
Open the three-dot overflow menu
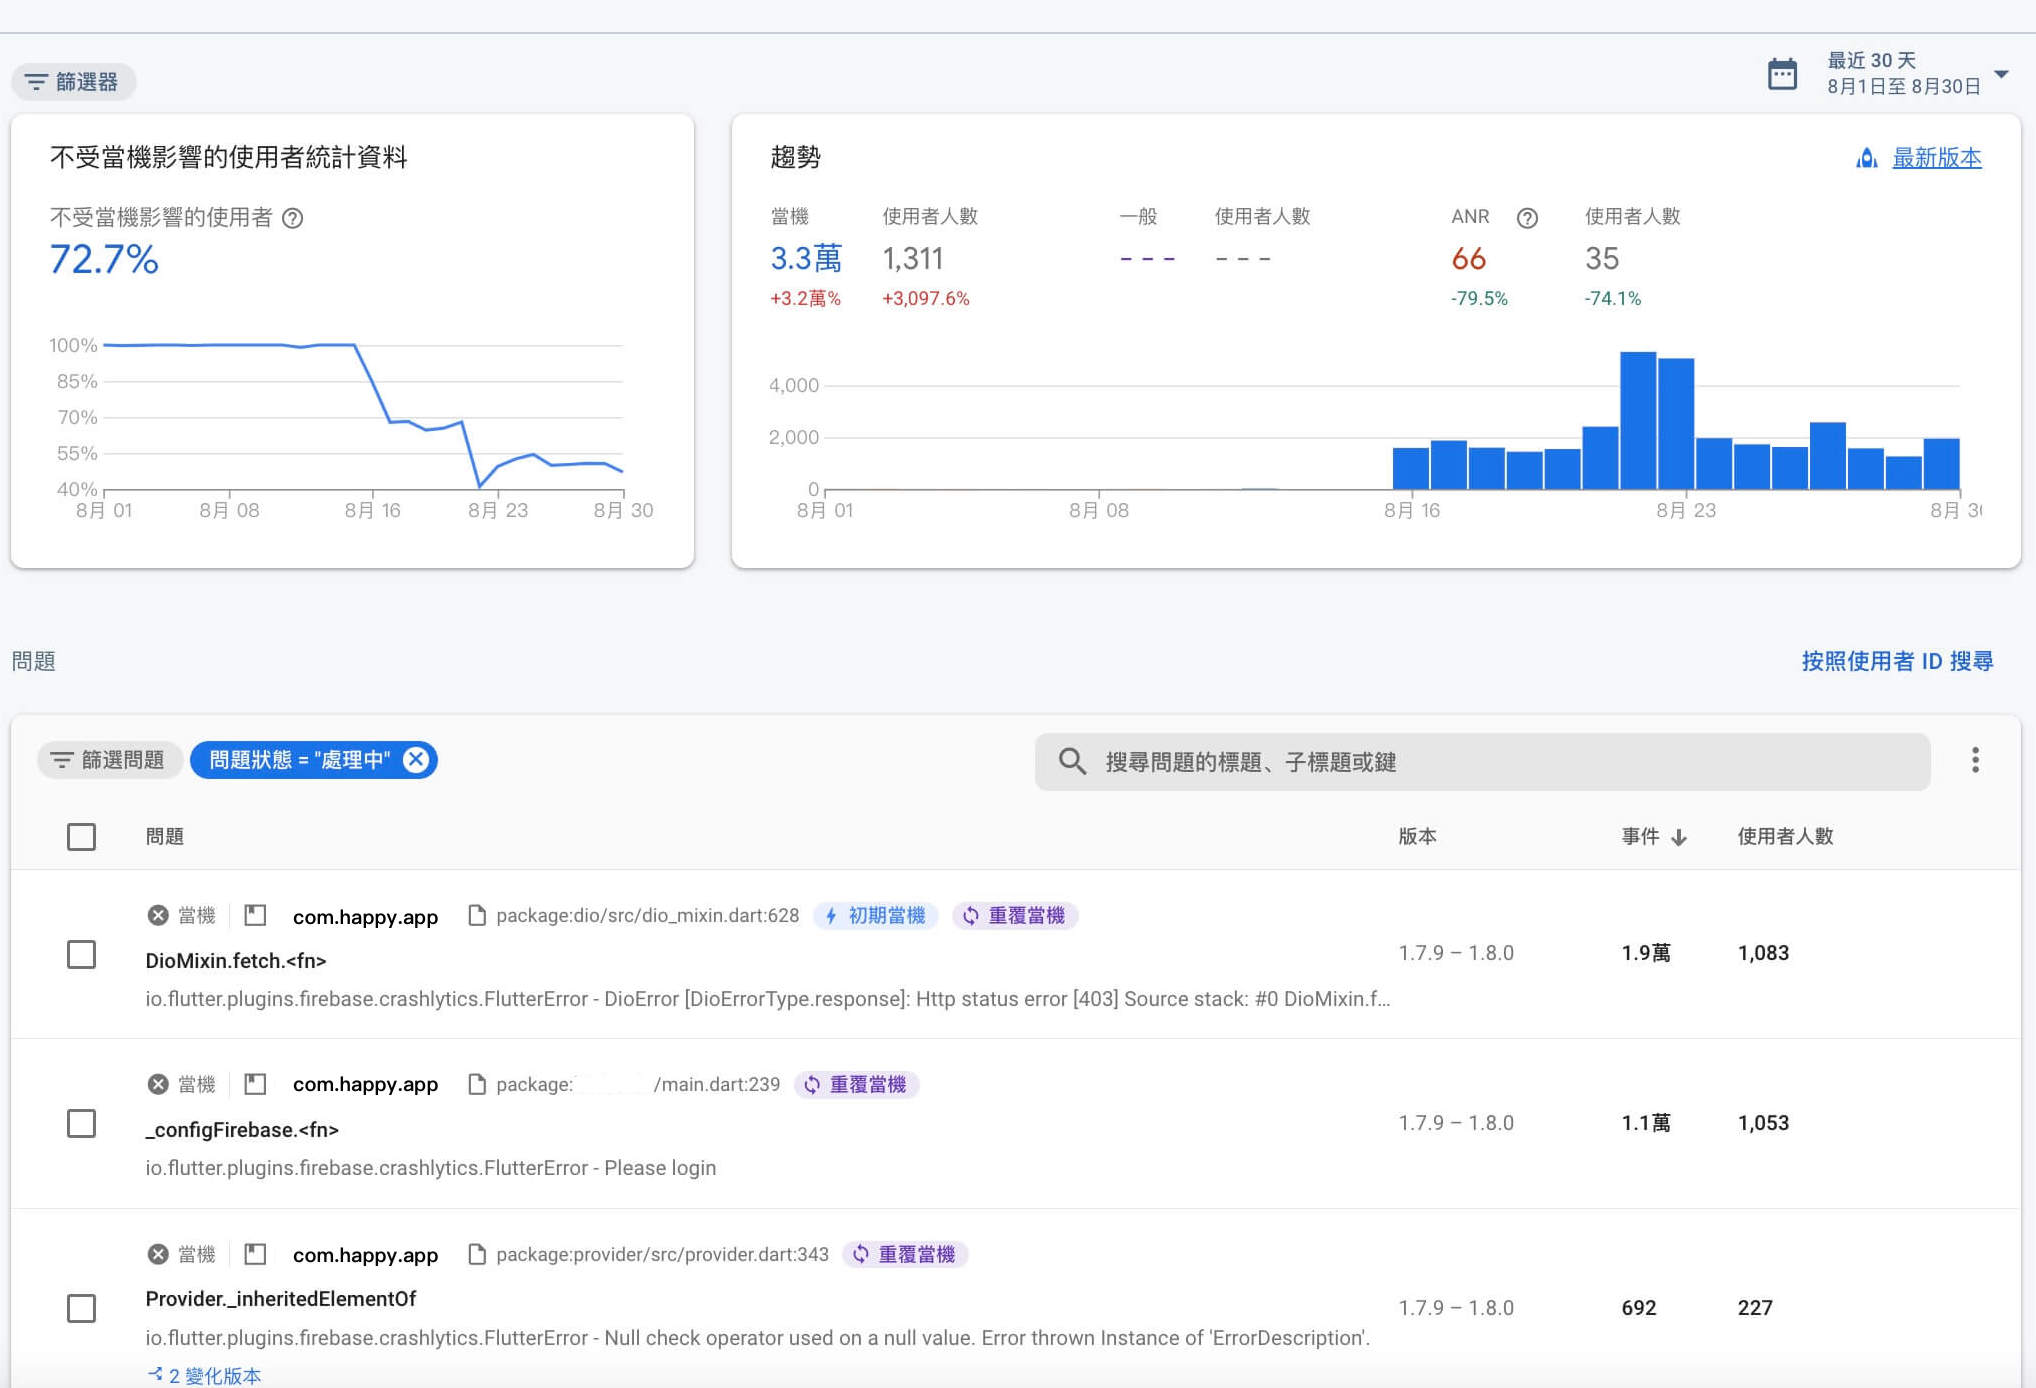point(1974,760)
